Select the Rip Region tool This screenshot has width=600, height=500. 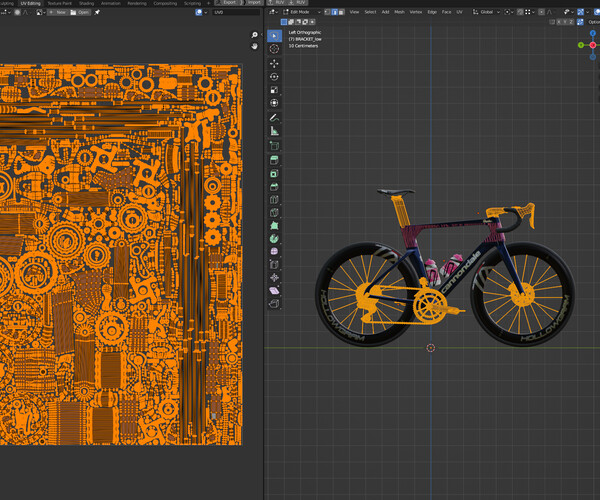(x=274, y=304)
